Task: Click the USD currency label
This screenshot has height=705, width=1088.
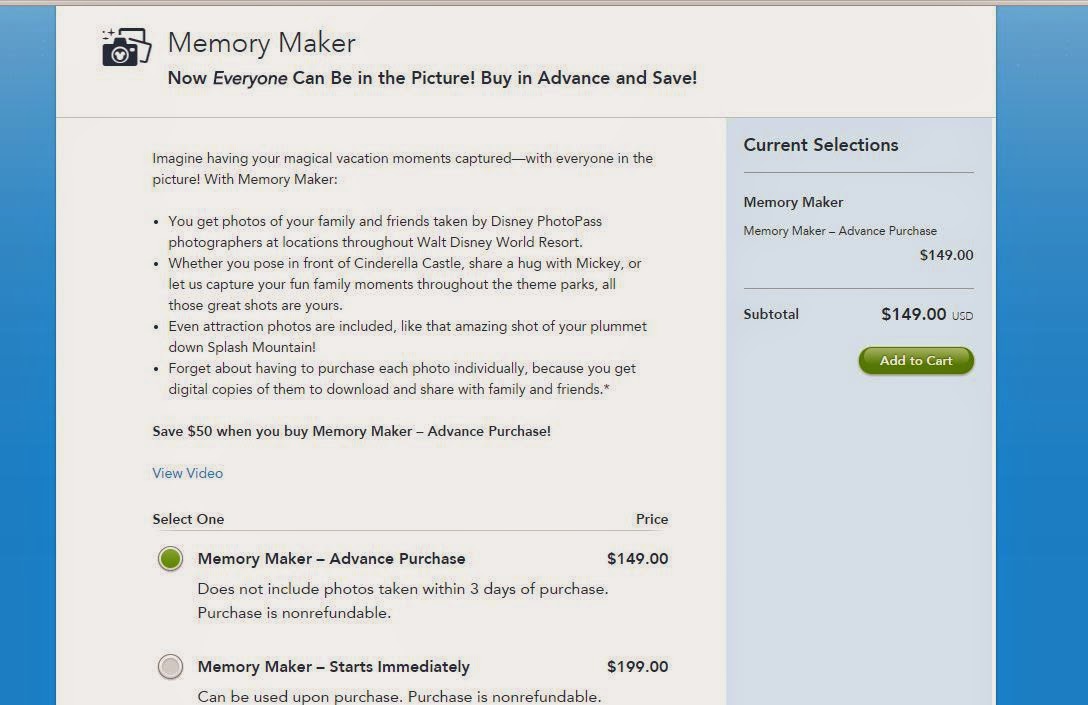Action: 962,316
